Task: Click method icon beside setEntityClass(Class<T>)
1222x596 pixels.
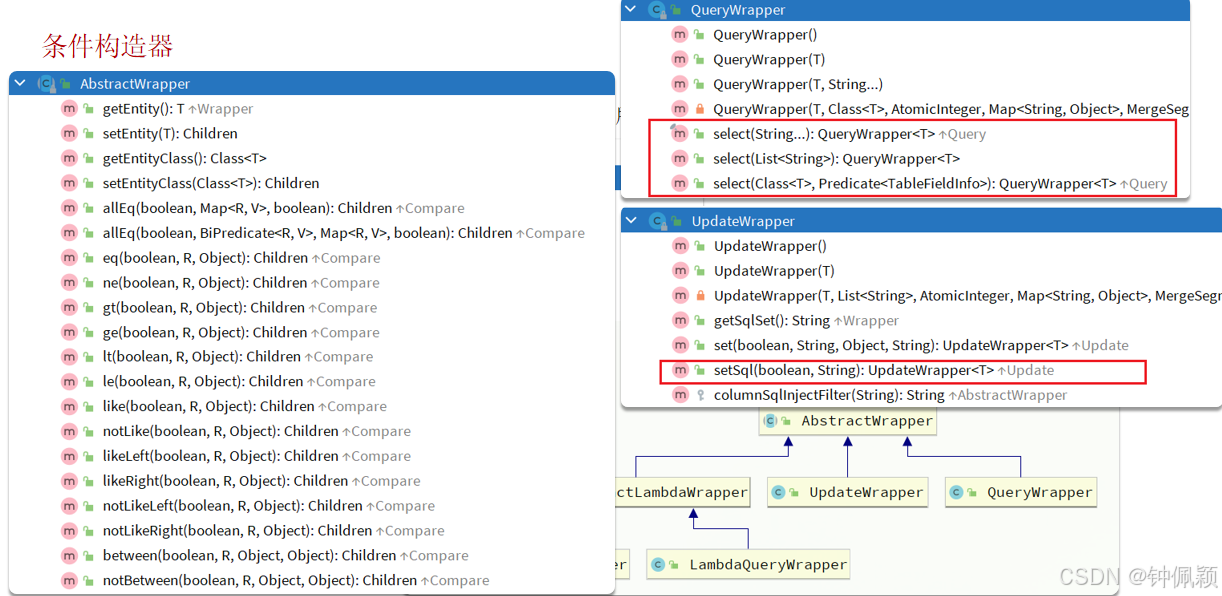Action: tap(69, 183)
